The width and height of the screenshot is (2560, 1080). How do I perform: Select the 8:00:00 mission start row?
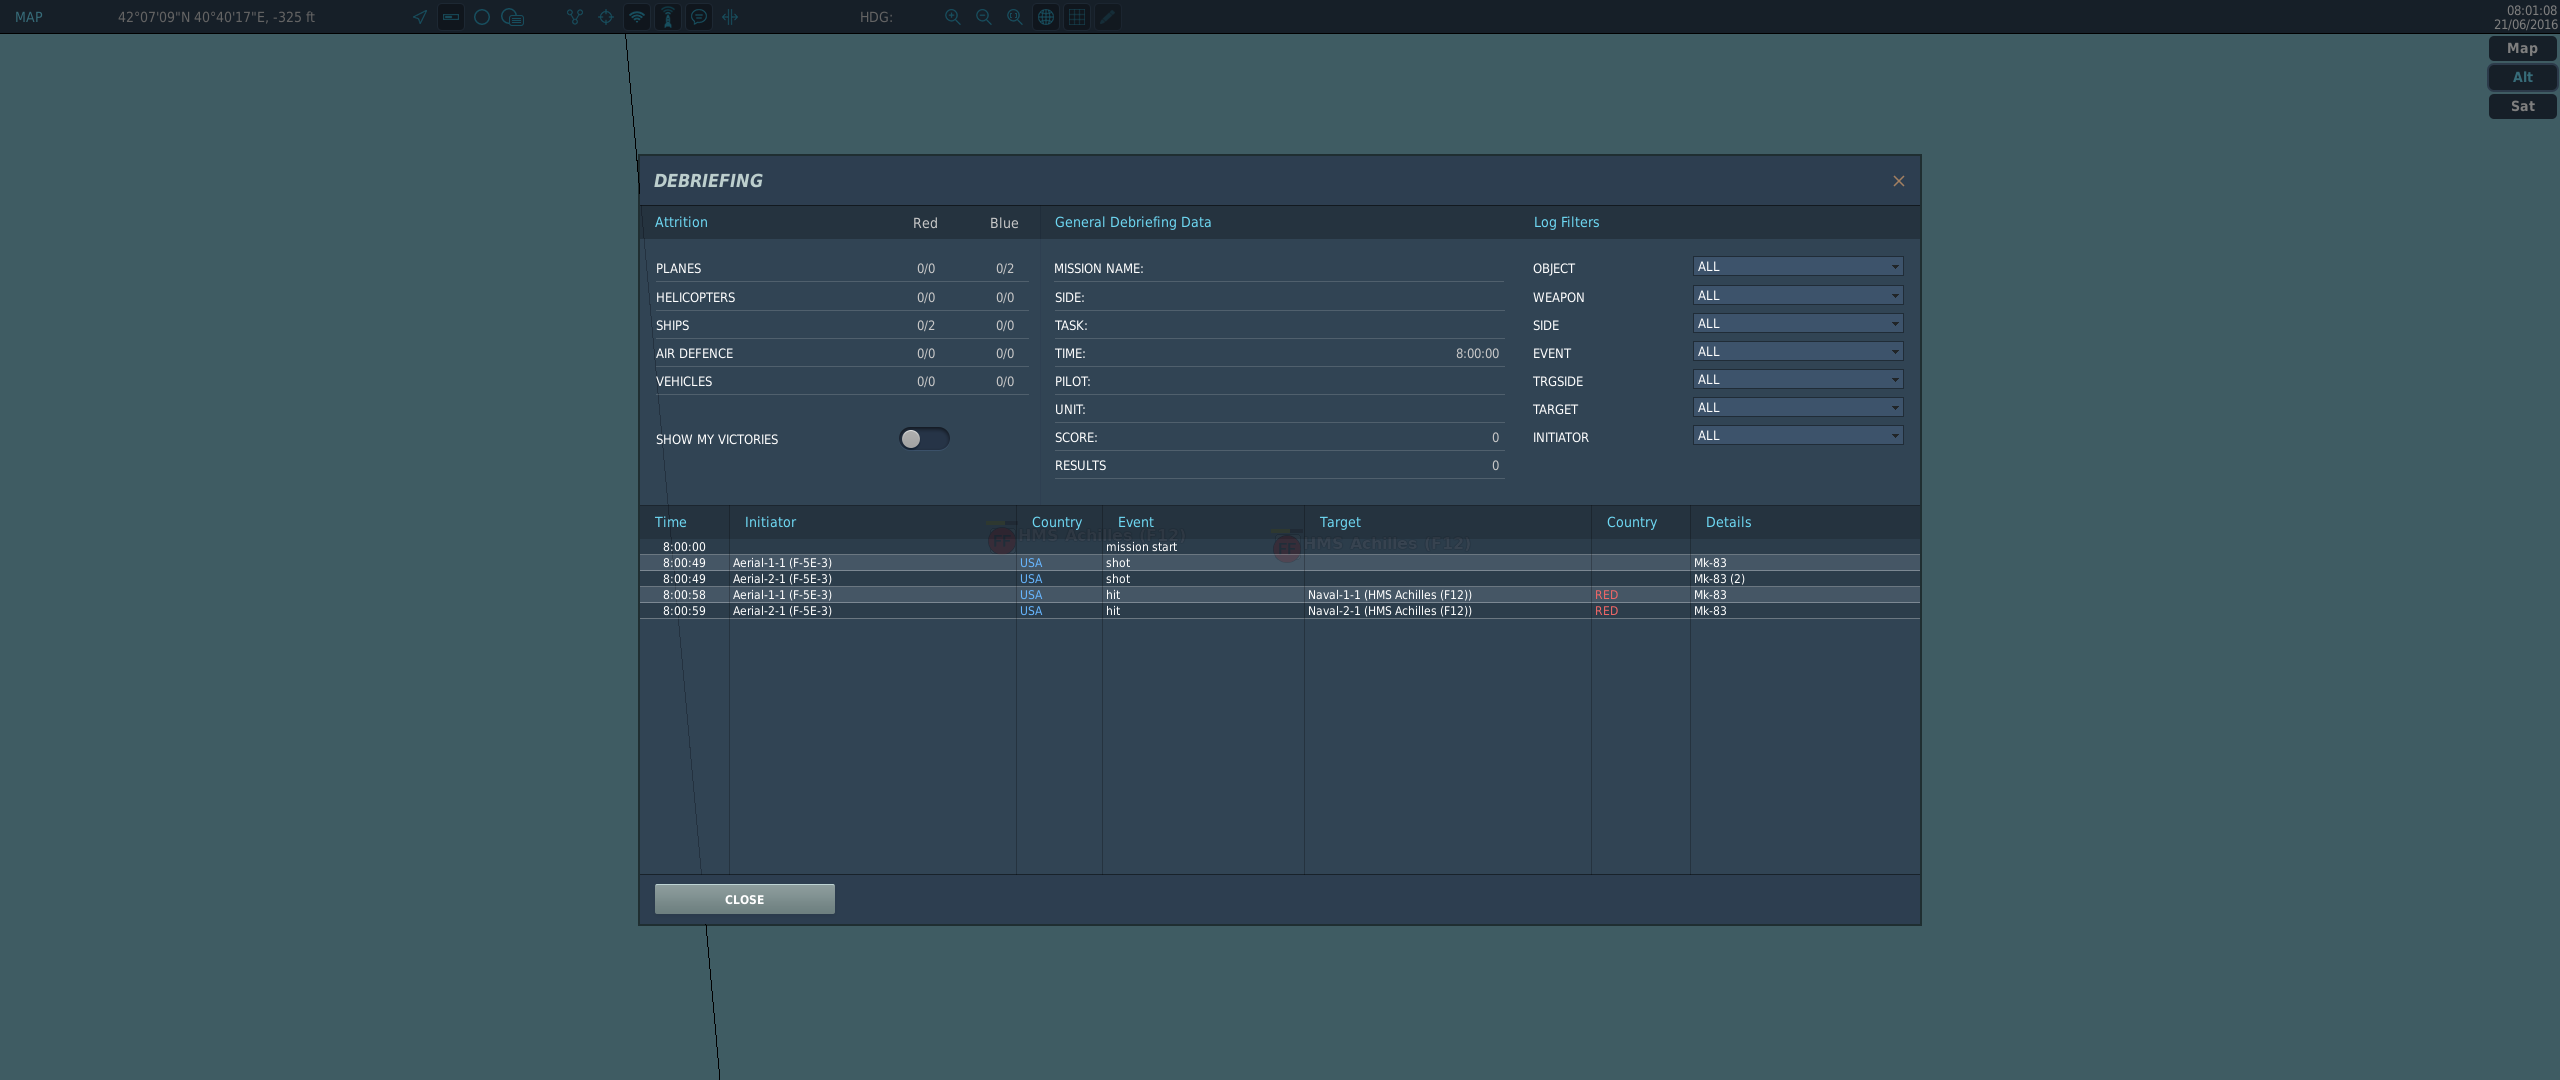pyautogui.click(x=1280, y=547)
